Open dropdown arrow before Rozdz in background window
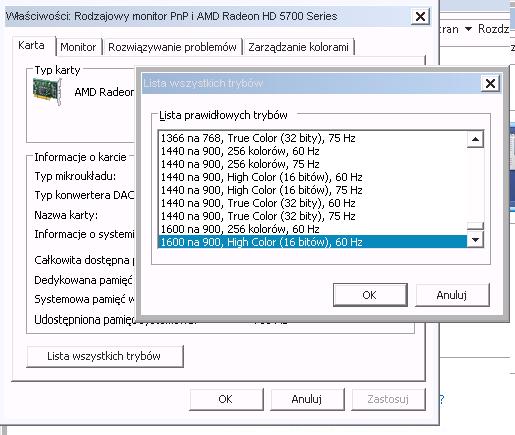 click(468, 29)
